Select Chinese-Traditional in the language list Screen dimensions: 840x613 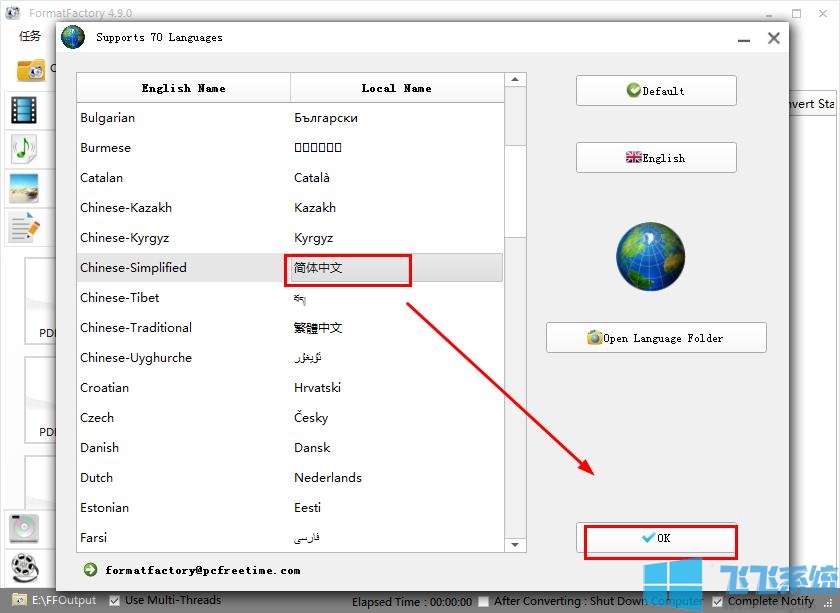pos(136,328)
